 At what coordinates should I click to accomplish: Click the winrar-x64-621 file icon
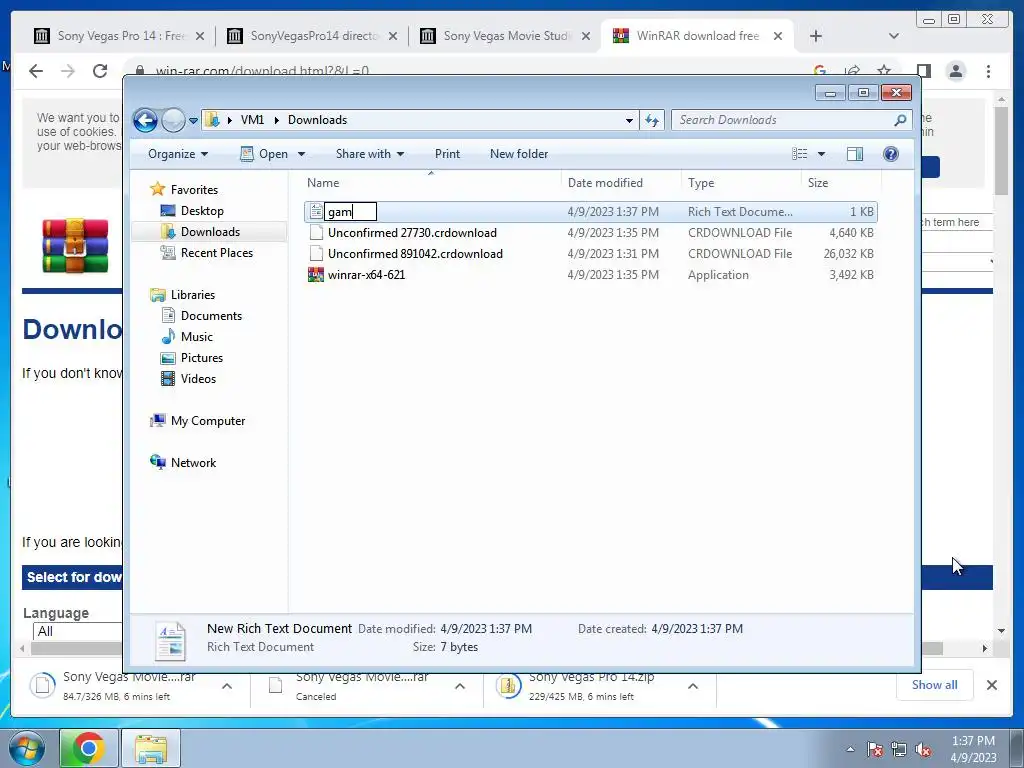[316, 275]
